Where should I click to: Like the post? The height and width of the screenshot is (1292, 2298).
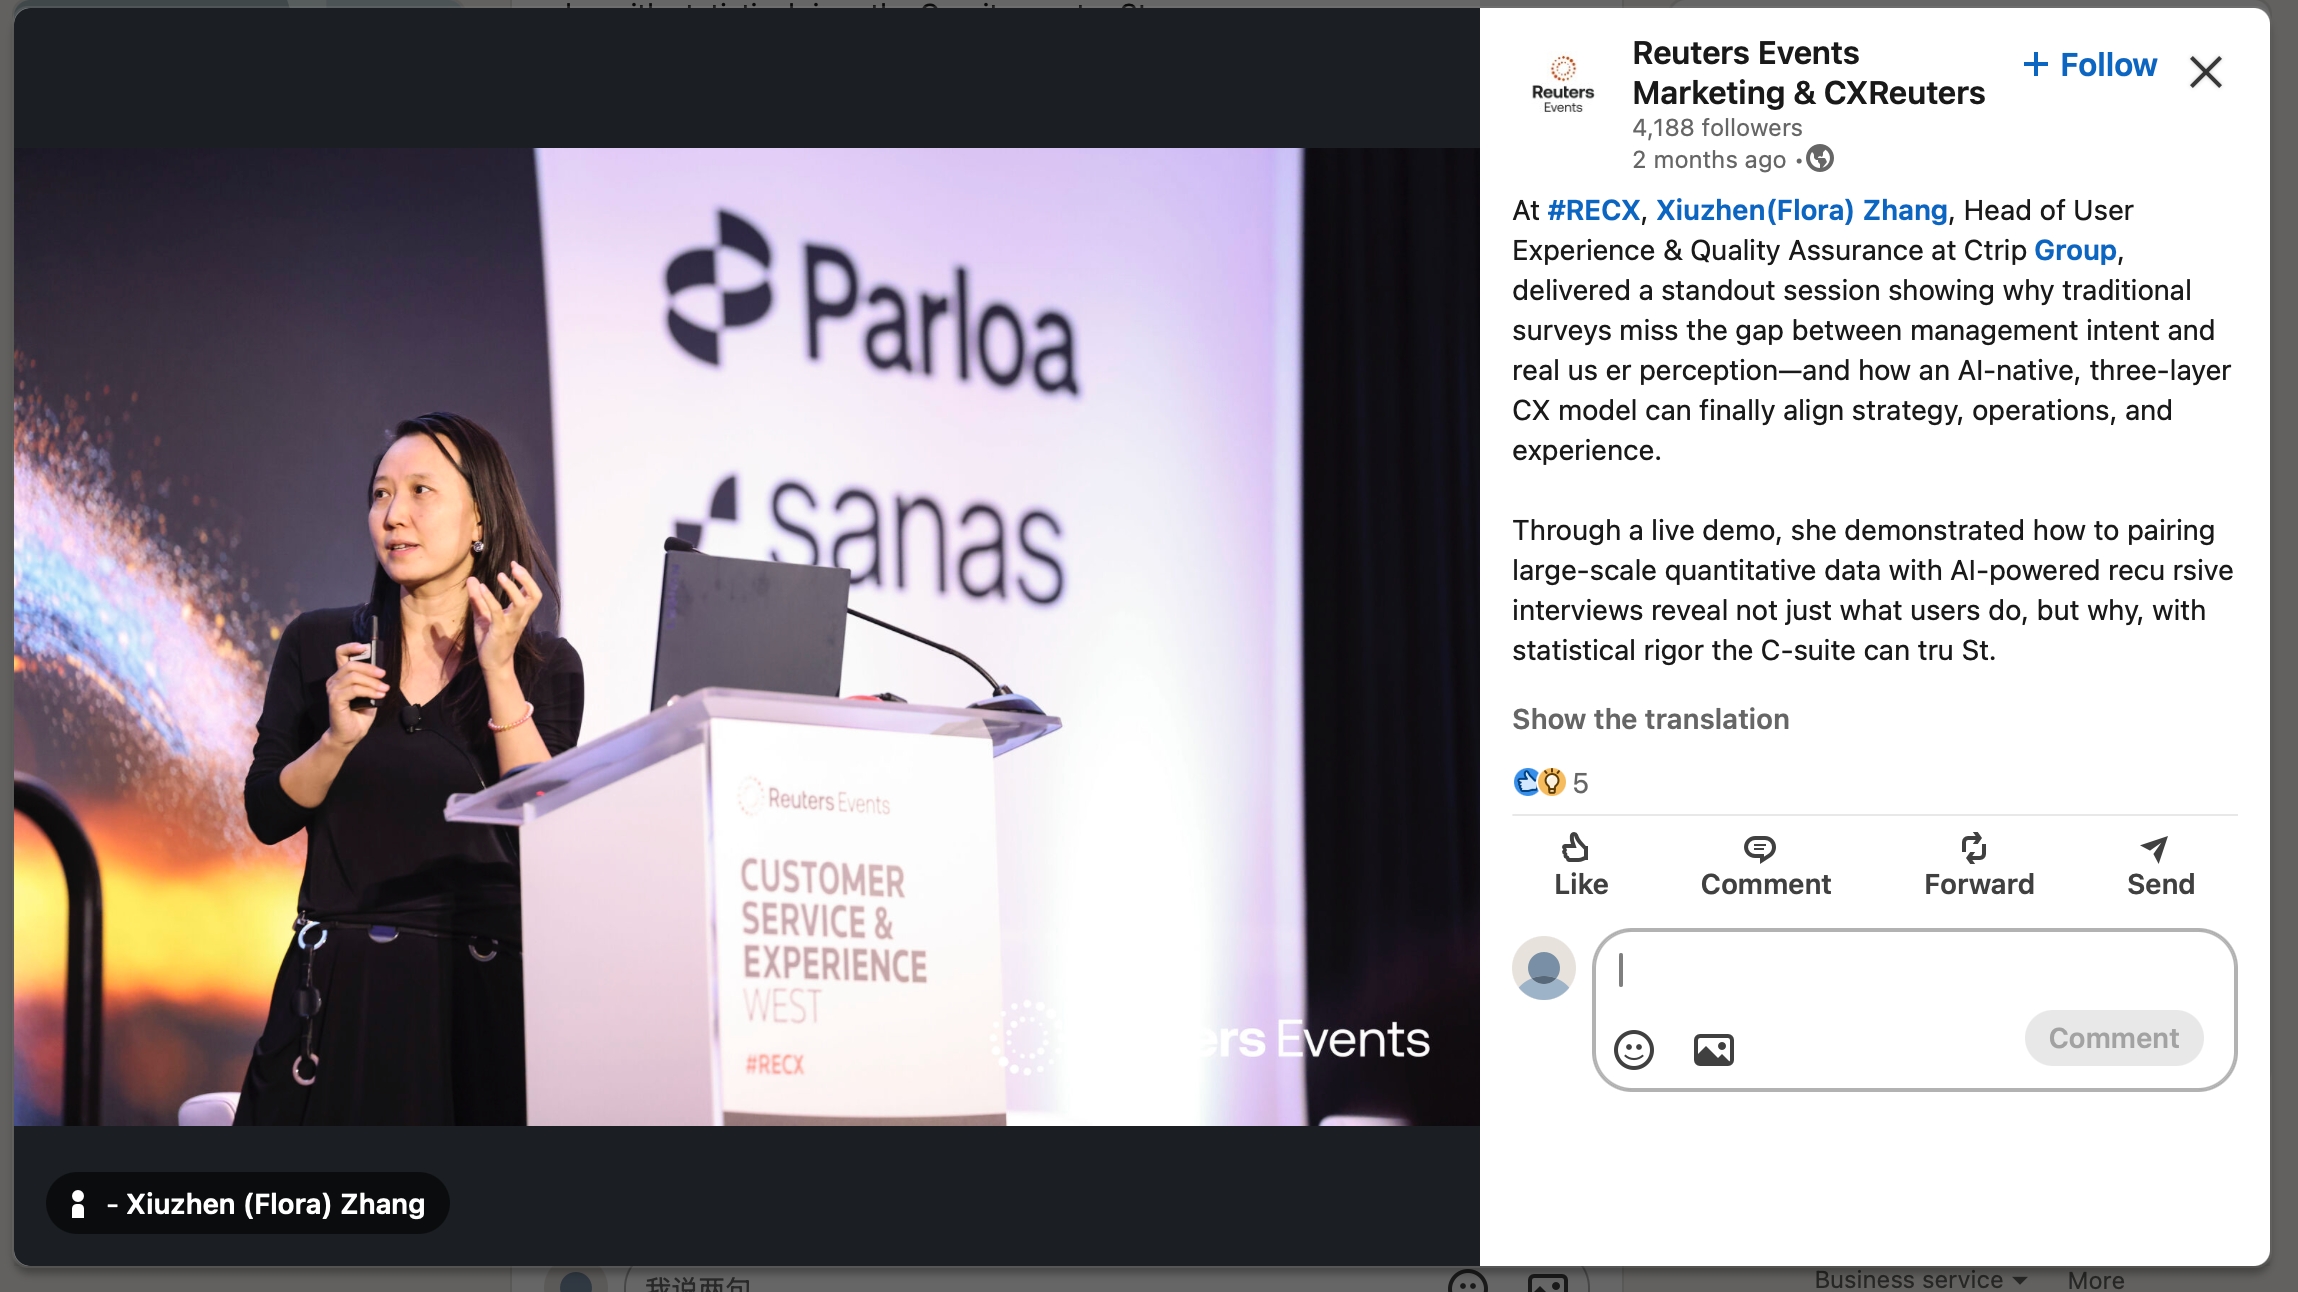point(1580,865)
